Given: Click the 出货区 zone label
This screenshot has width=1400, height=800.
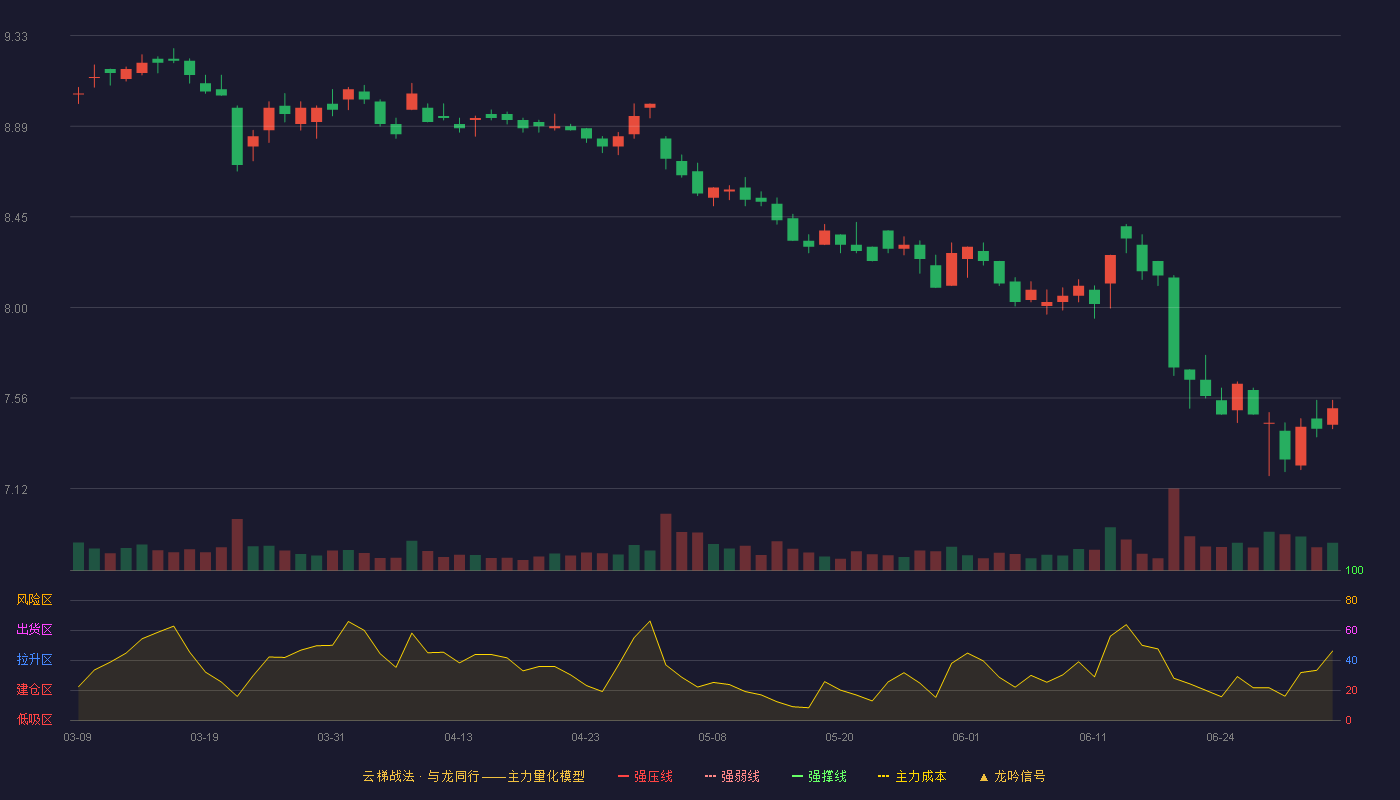Looking at the screenshot, I should click(34, 630).
